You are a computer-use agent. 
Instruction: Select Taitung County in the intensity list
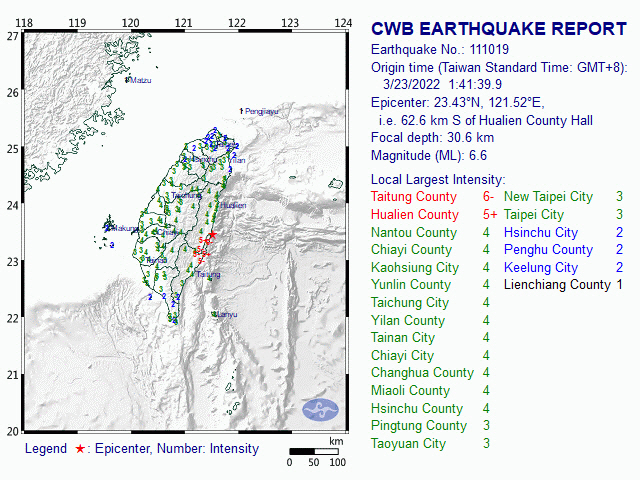(x=415, y=197)
